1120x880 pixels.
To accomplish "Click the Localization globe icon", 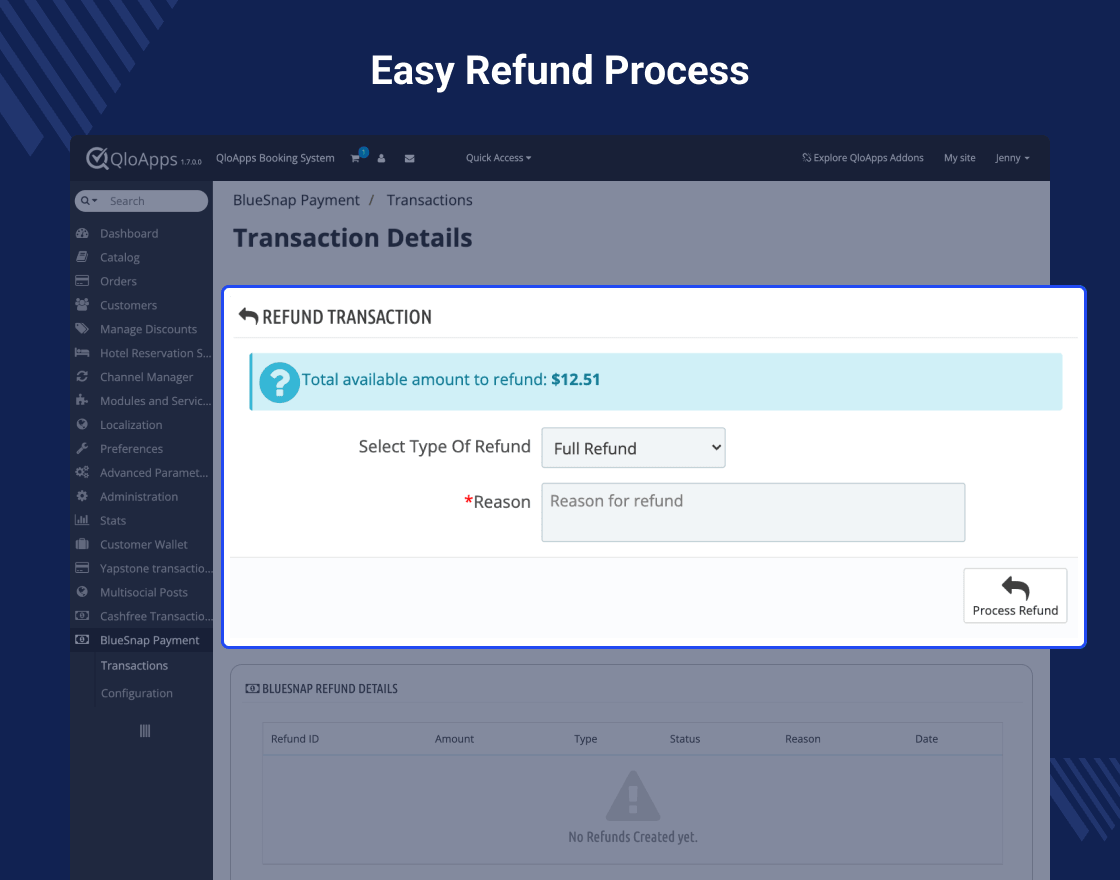I will (82, 424).
